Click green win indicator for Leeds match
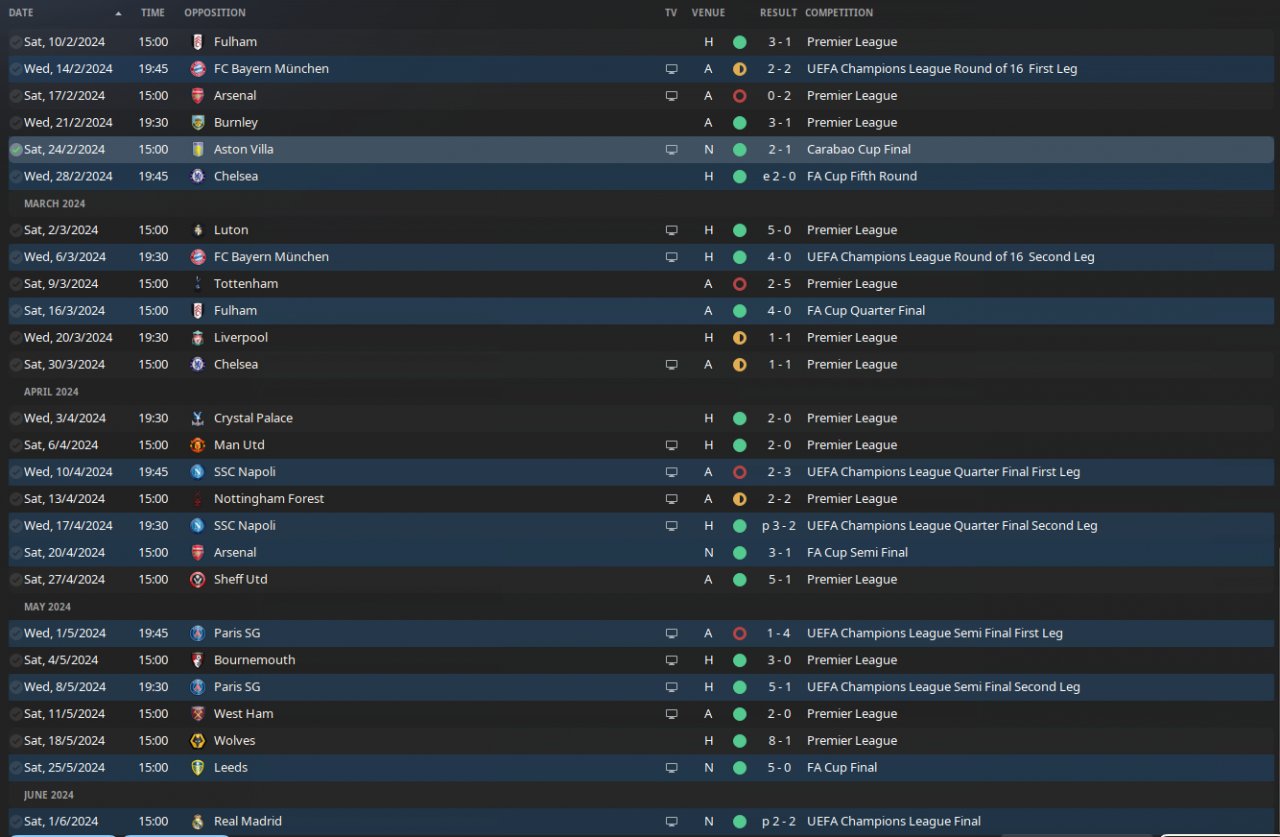 (739, 768)
